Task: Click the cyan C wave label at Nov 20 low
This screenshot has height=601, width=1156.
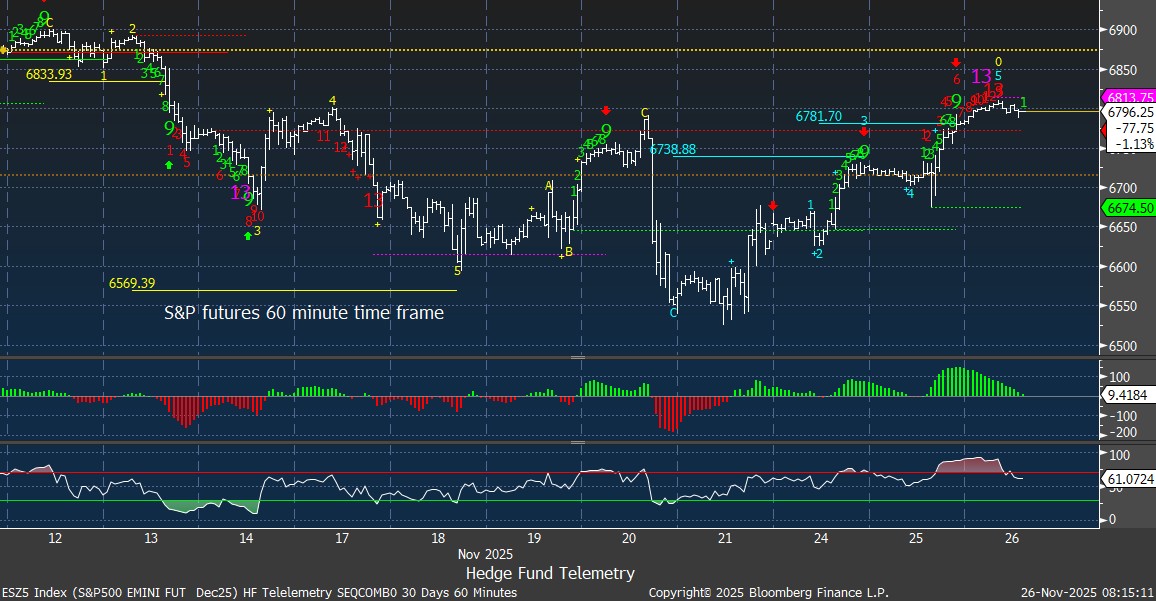Action: (673, 313)
